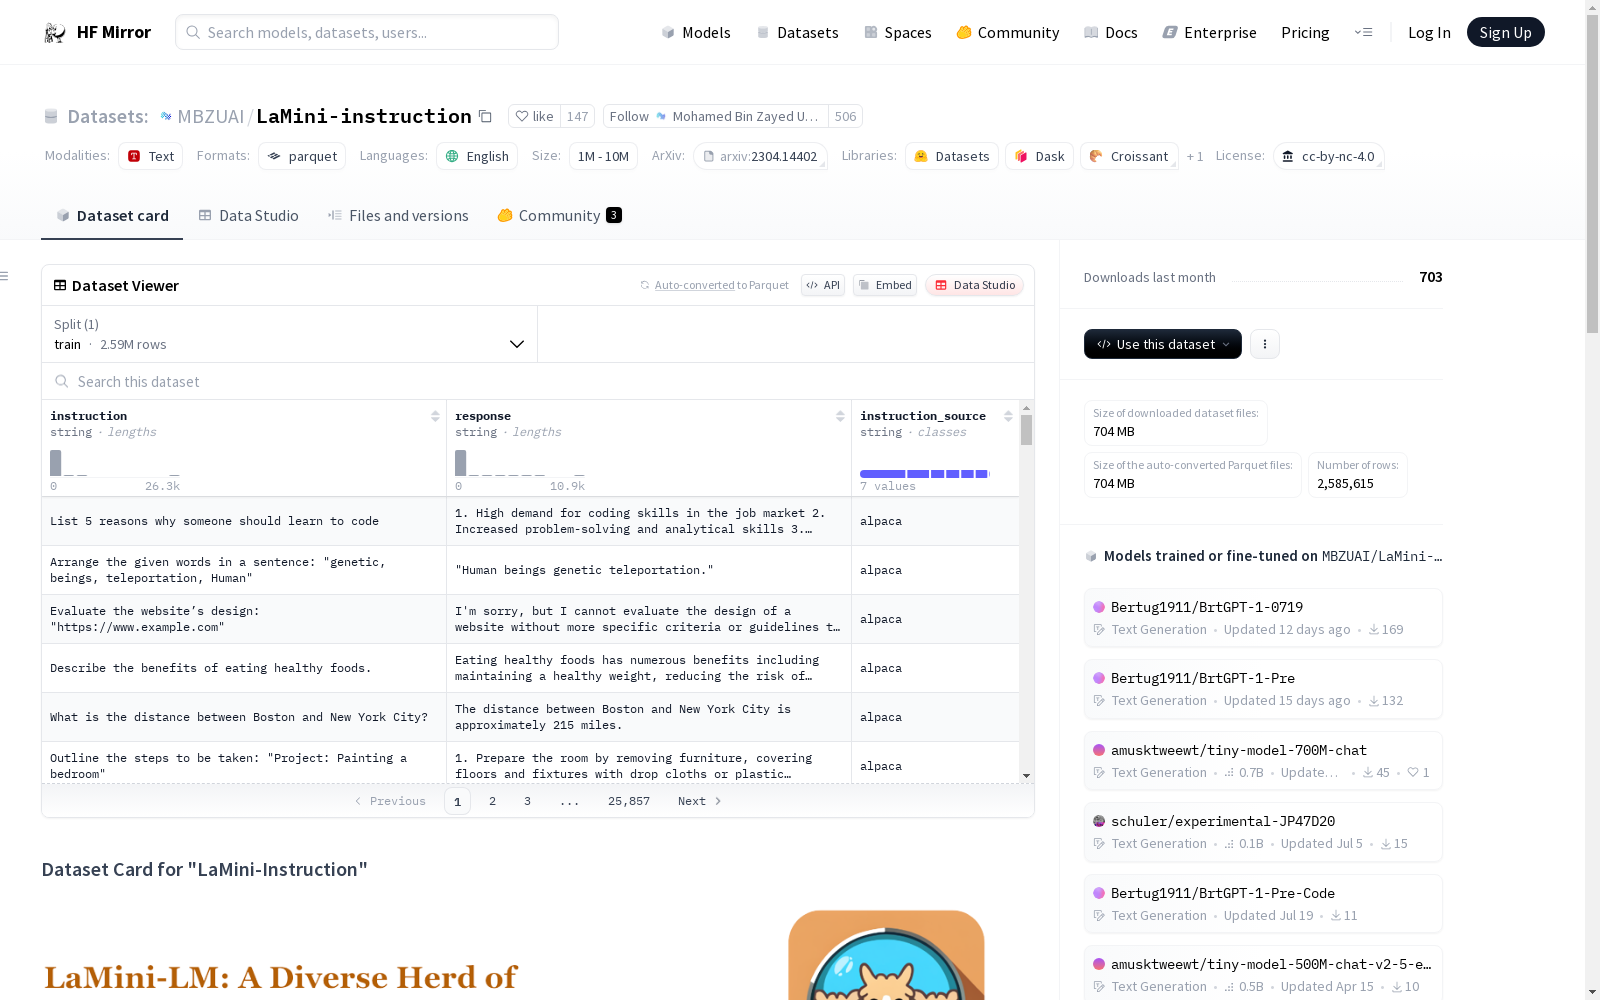
Task: Switch to the Dataset card tab
Action: click(112, 215)
